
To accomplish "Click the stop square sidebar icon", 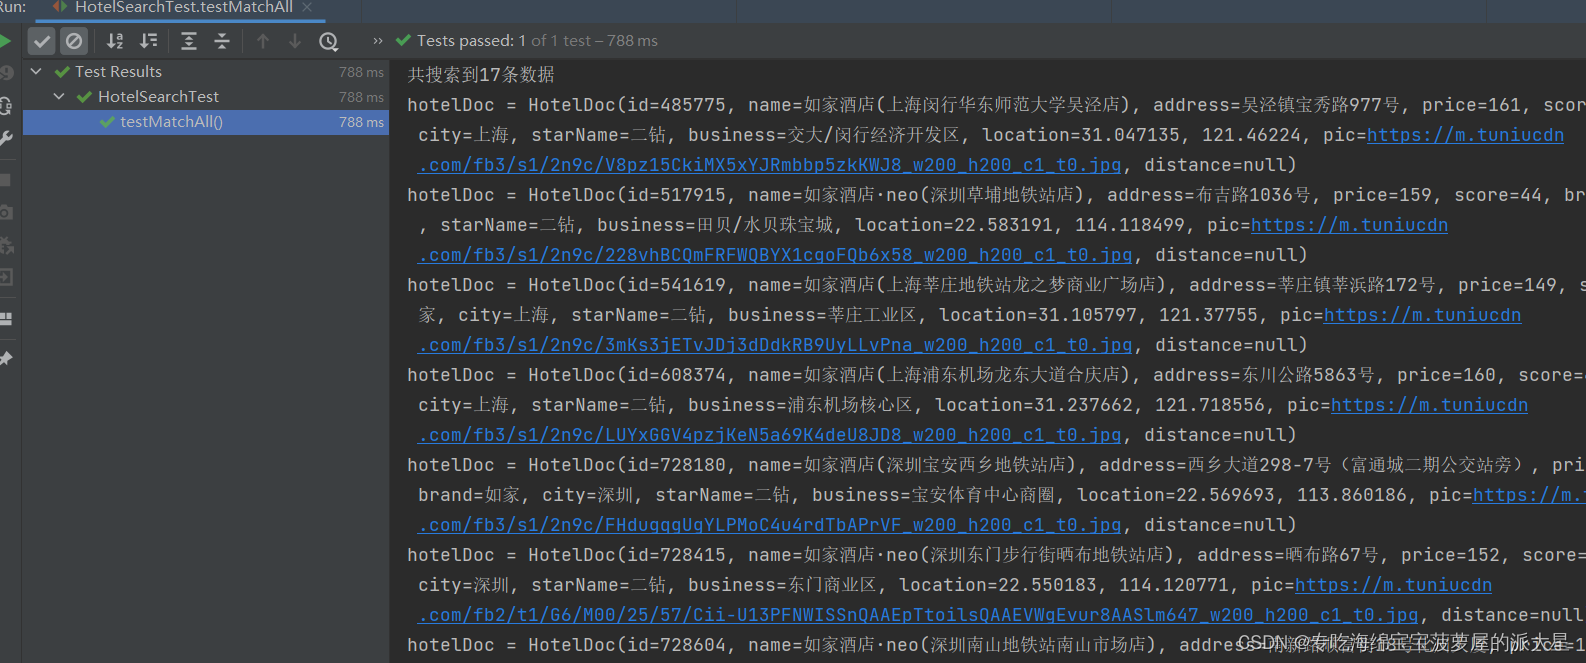I will pos(5,180).
